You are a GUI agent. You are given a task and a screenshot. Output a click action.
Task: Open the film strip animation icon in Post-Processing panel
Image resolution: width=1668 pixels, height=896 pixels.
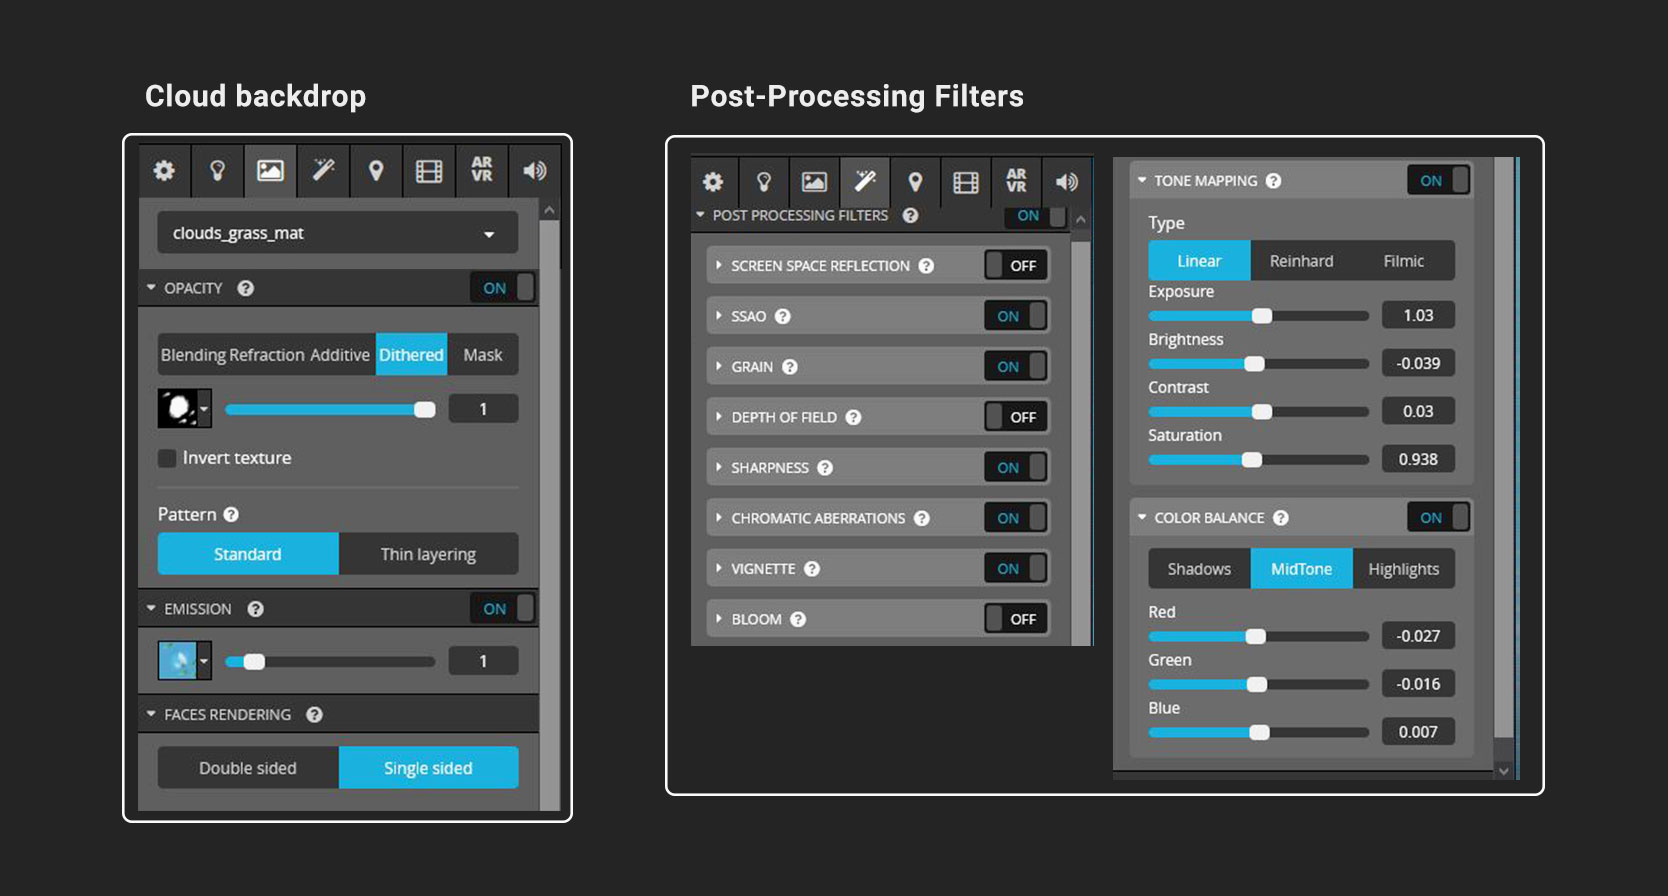[966, 182]
